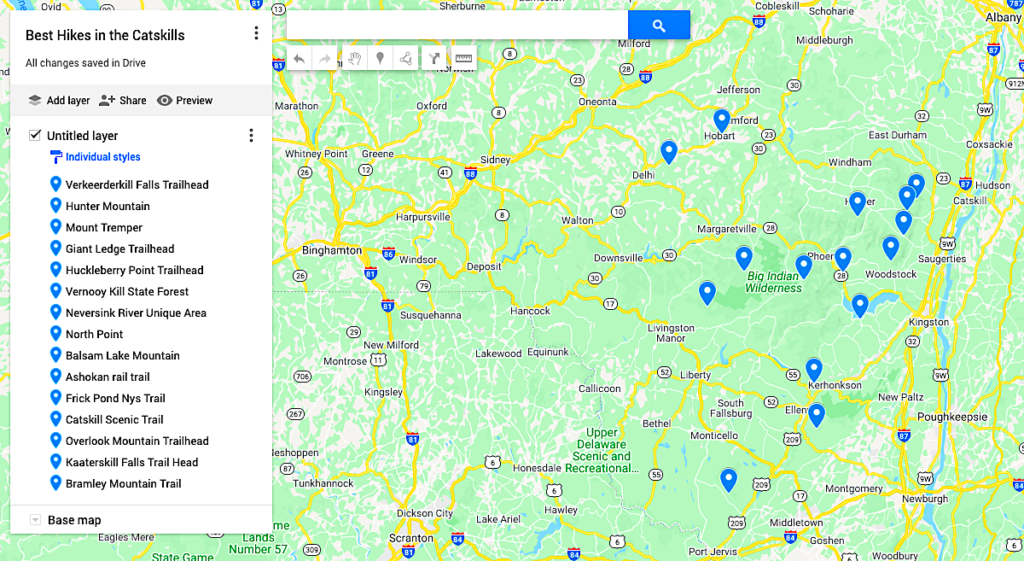Select Neversink River Unique Area entry
1024x561 pixels.
click(x=136, y=313)
